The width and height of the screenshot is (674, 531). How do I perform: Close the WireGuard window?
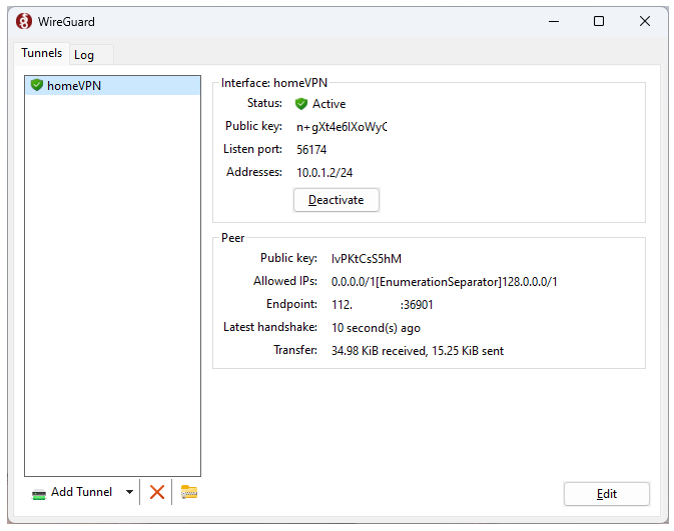coord(645,21)
